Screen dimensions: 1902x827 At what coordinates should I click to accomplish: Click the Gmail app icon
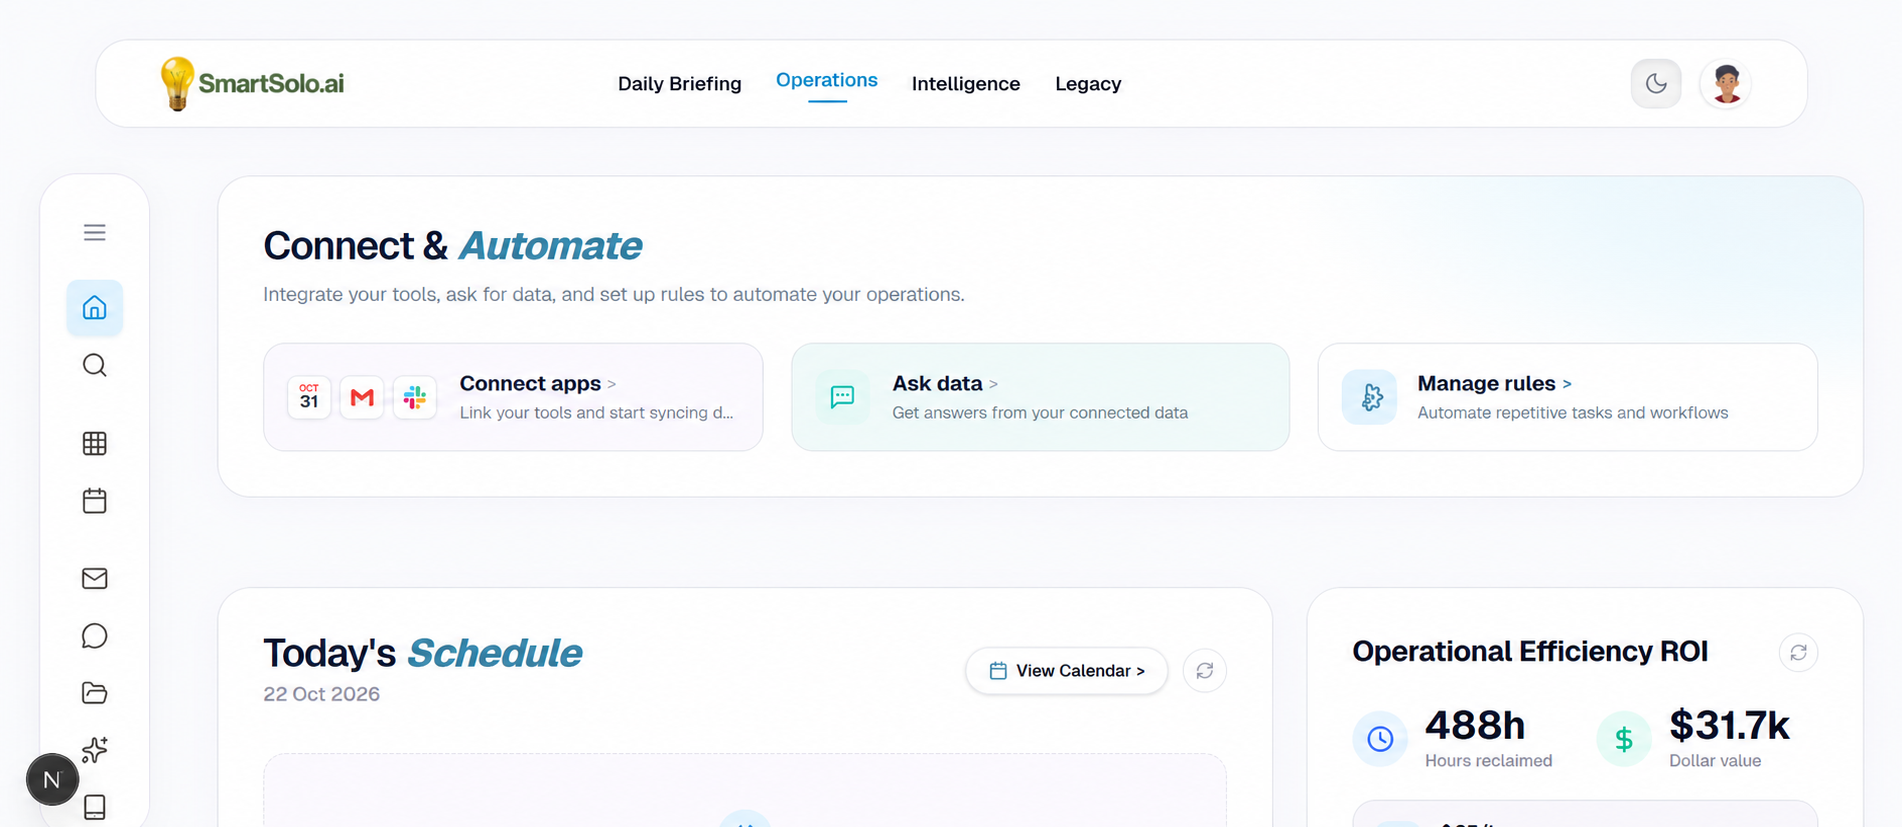pyautogui.click(x=362, y=397)
